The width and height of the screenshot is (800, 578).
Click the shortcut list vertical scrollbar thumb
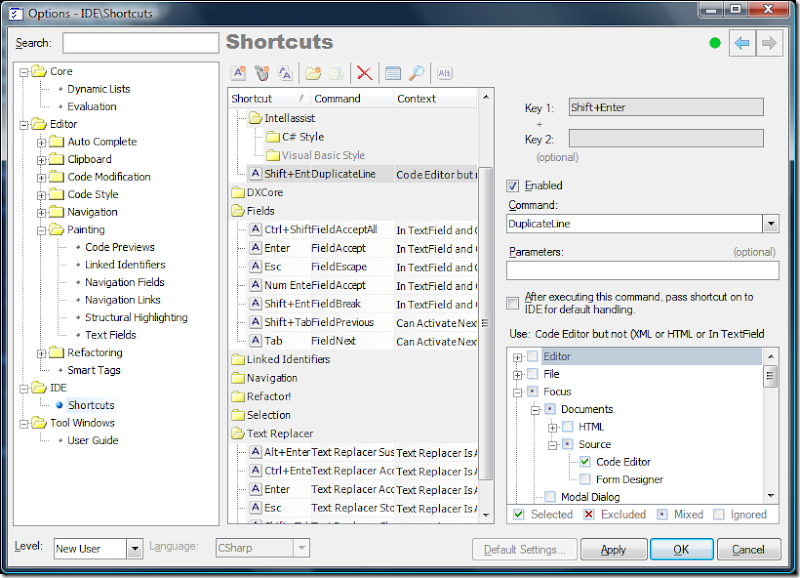(x=485, y=323)
